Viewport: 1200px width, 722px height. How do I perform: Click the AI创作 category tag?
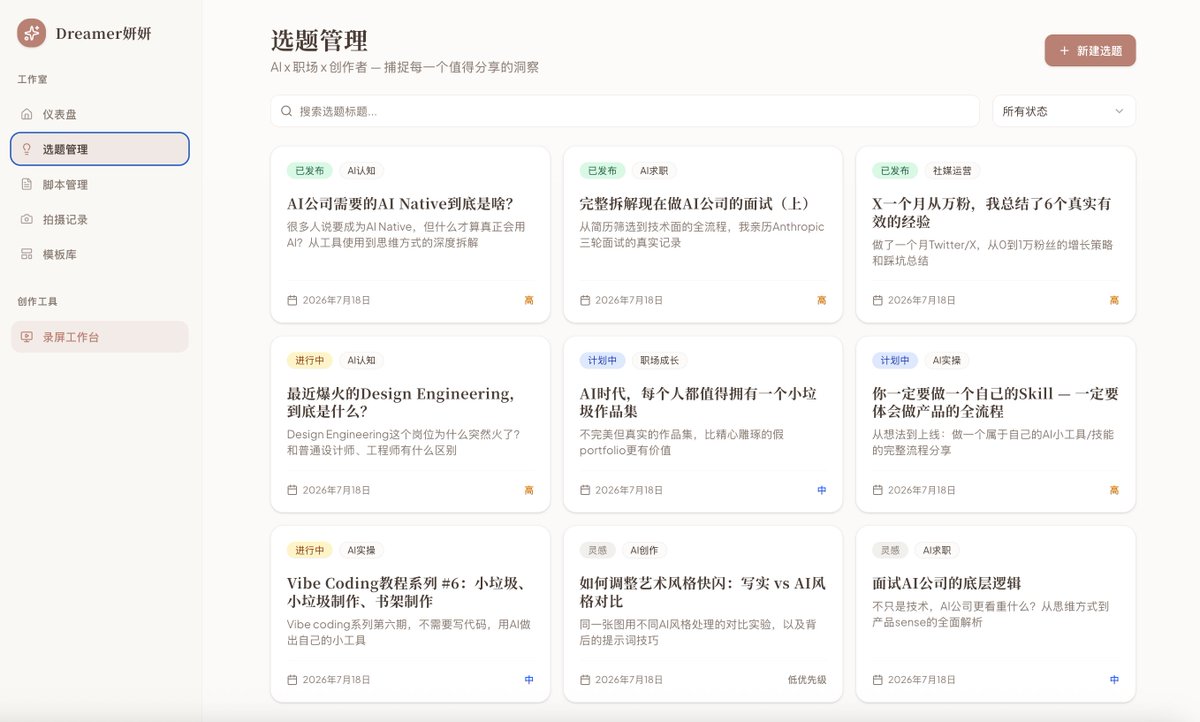(x=645, y=550)
